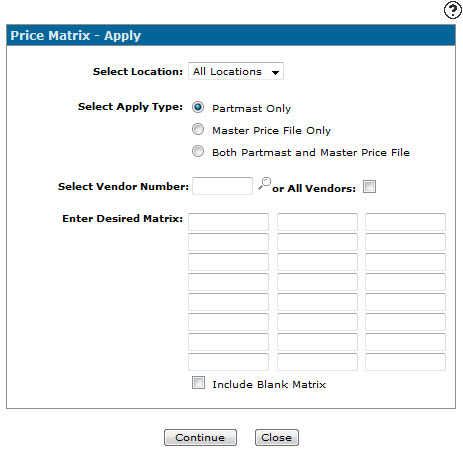Choose Master Price File Only option

198,129
